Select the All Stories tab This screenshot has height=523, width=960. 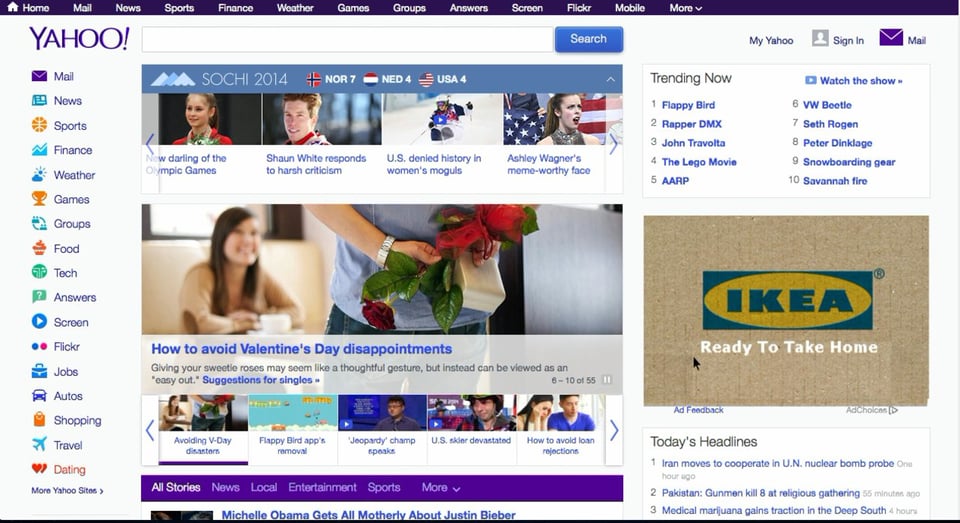[x=176, y=487]
